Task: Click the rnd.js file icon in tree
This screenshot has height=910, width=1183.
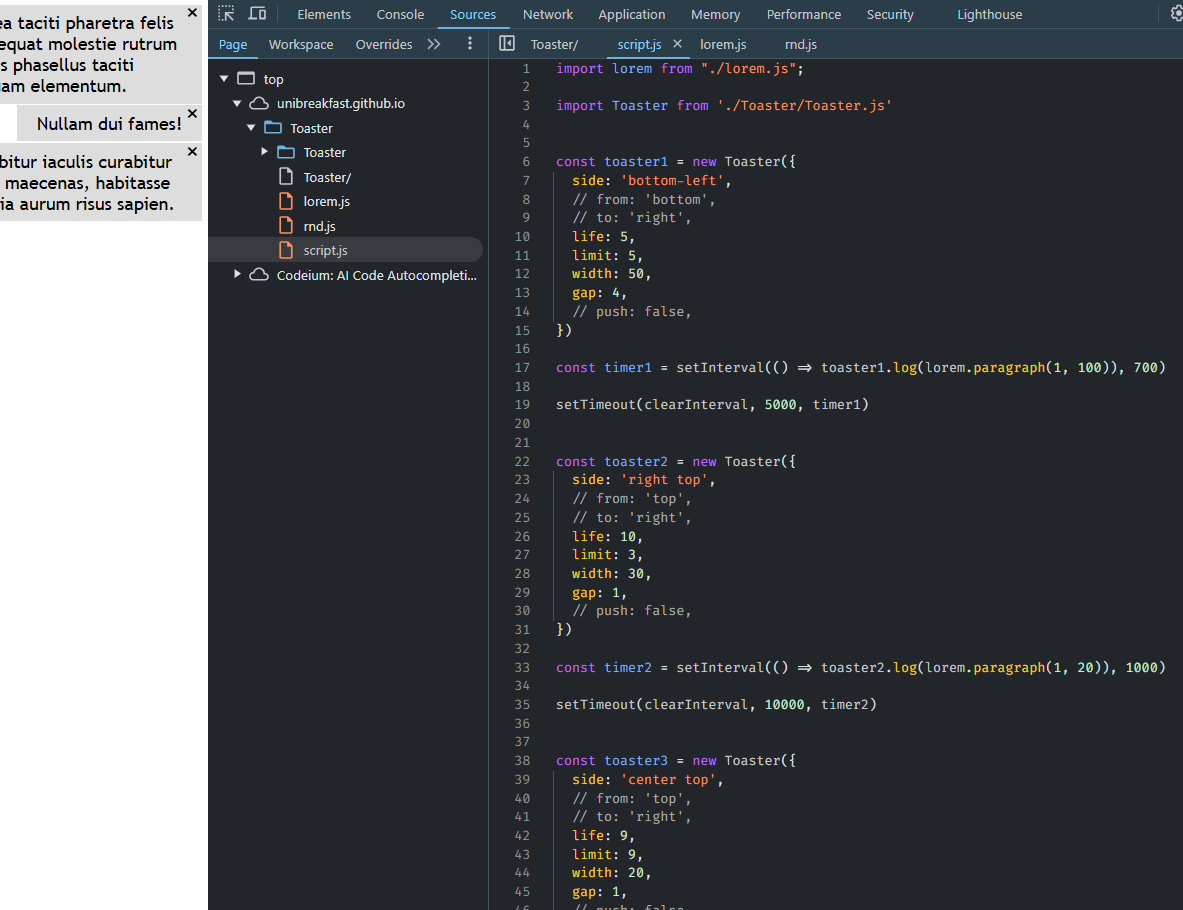Action: [286, 226]
